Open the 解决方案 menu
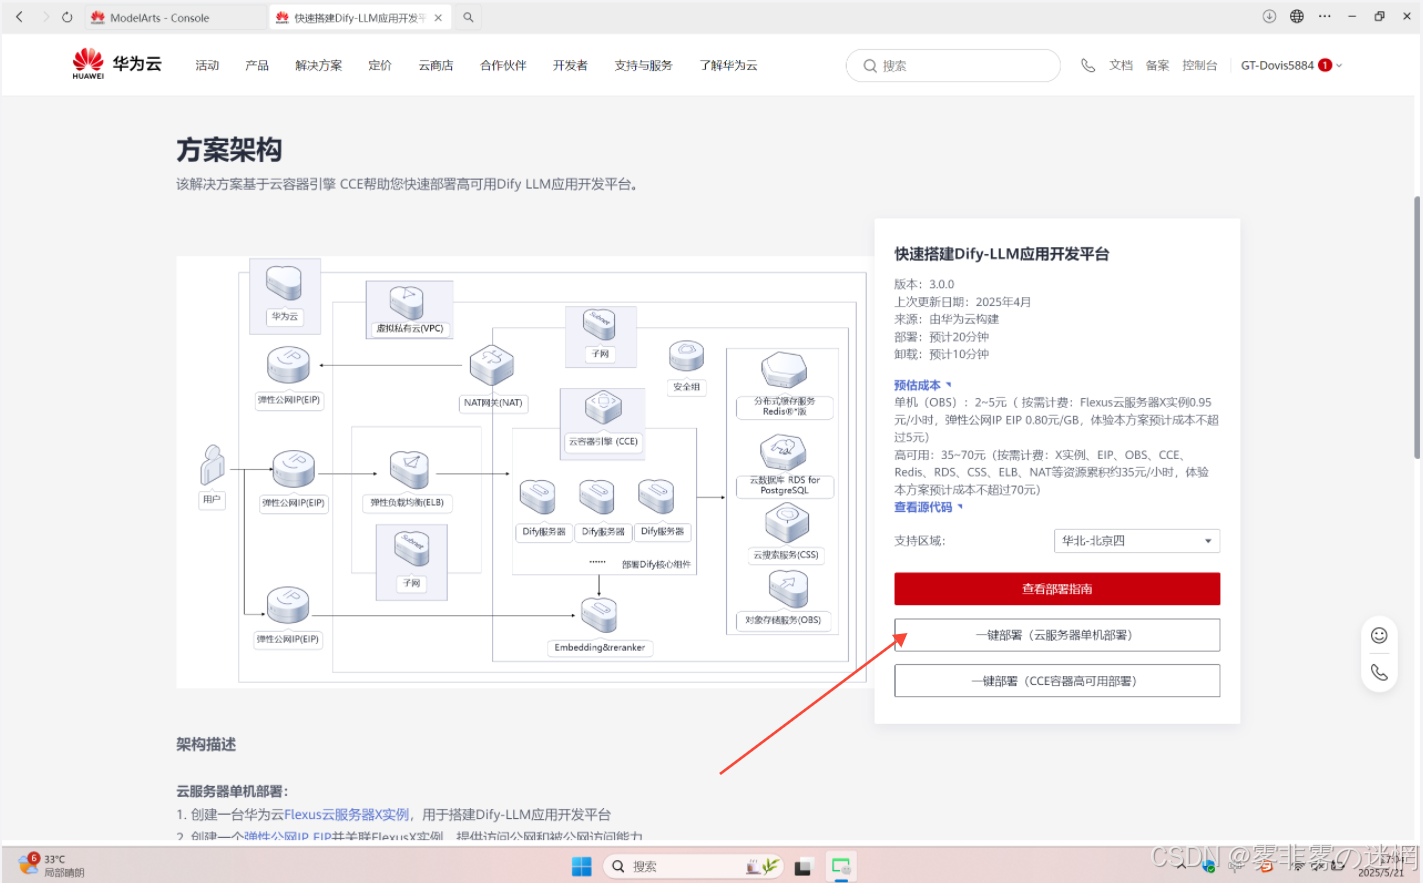The width and height of the screenshot is (1423, 883). click(319, 65)
